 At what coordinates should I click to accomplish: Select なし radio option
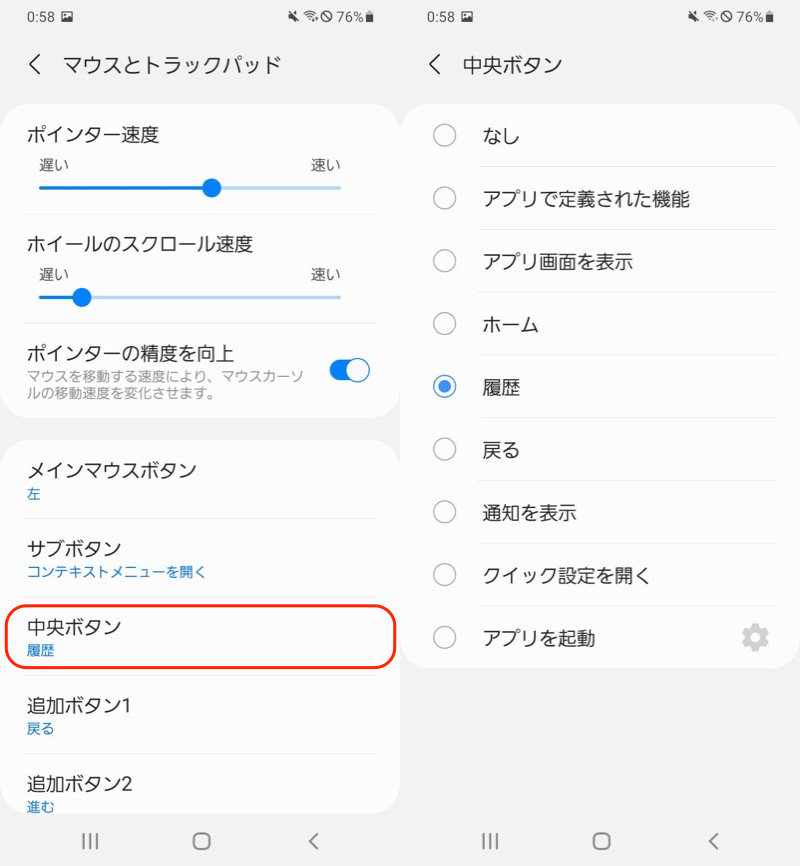click(x=445, y=136)
